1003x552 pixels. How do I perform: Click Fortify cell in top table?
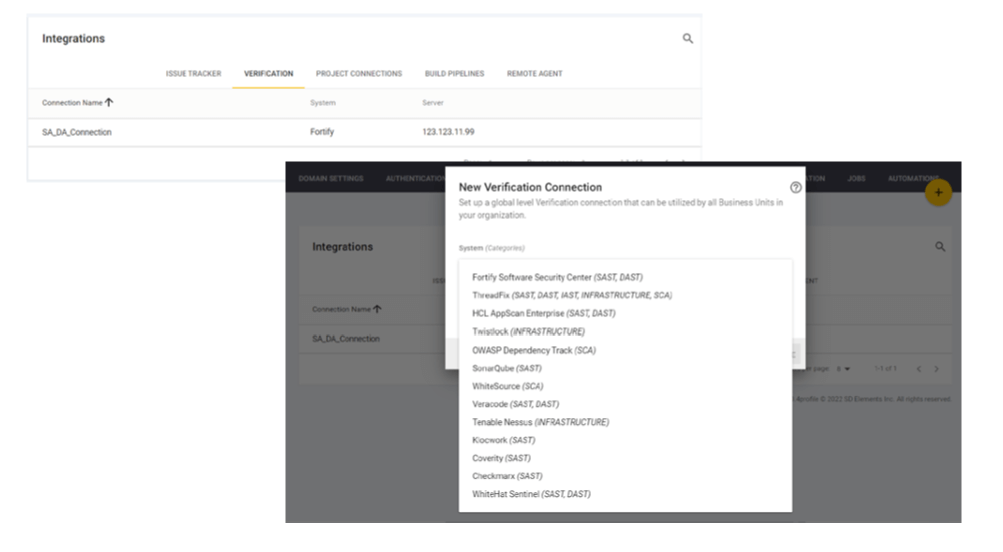click(x=322, y=132)
